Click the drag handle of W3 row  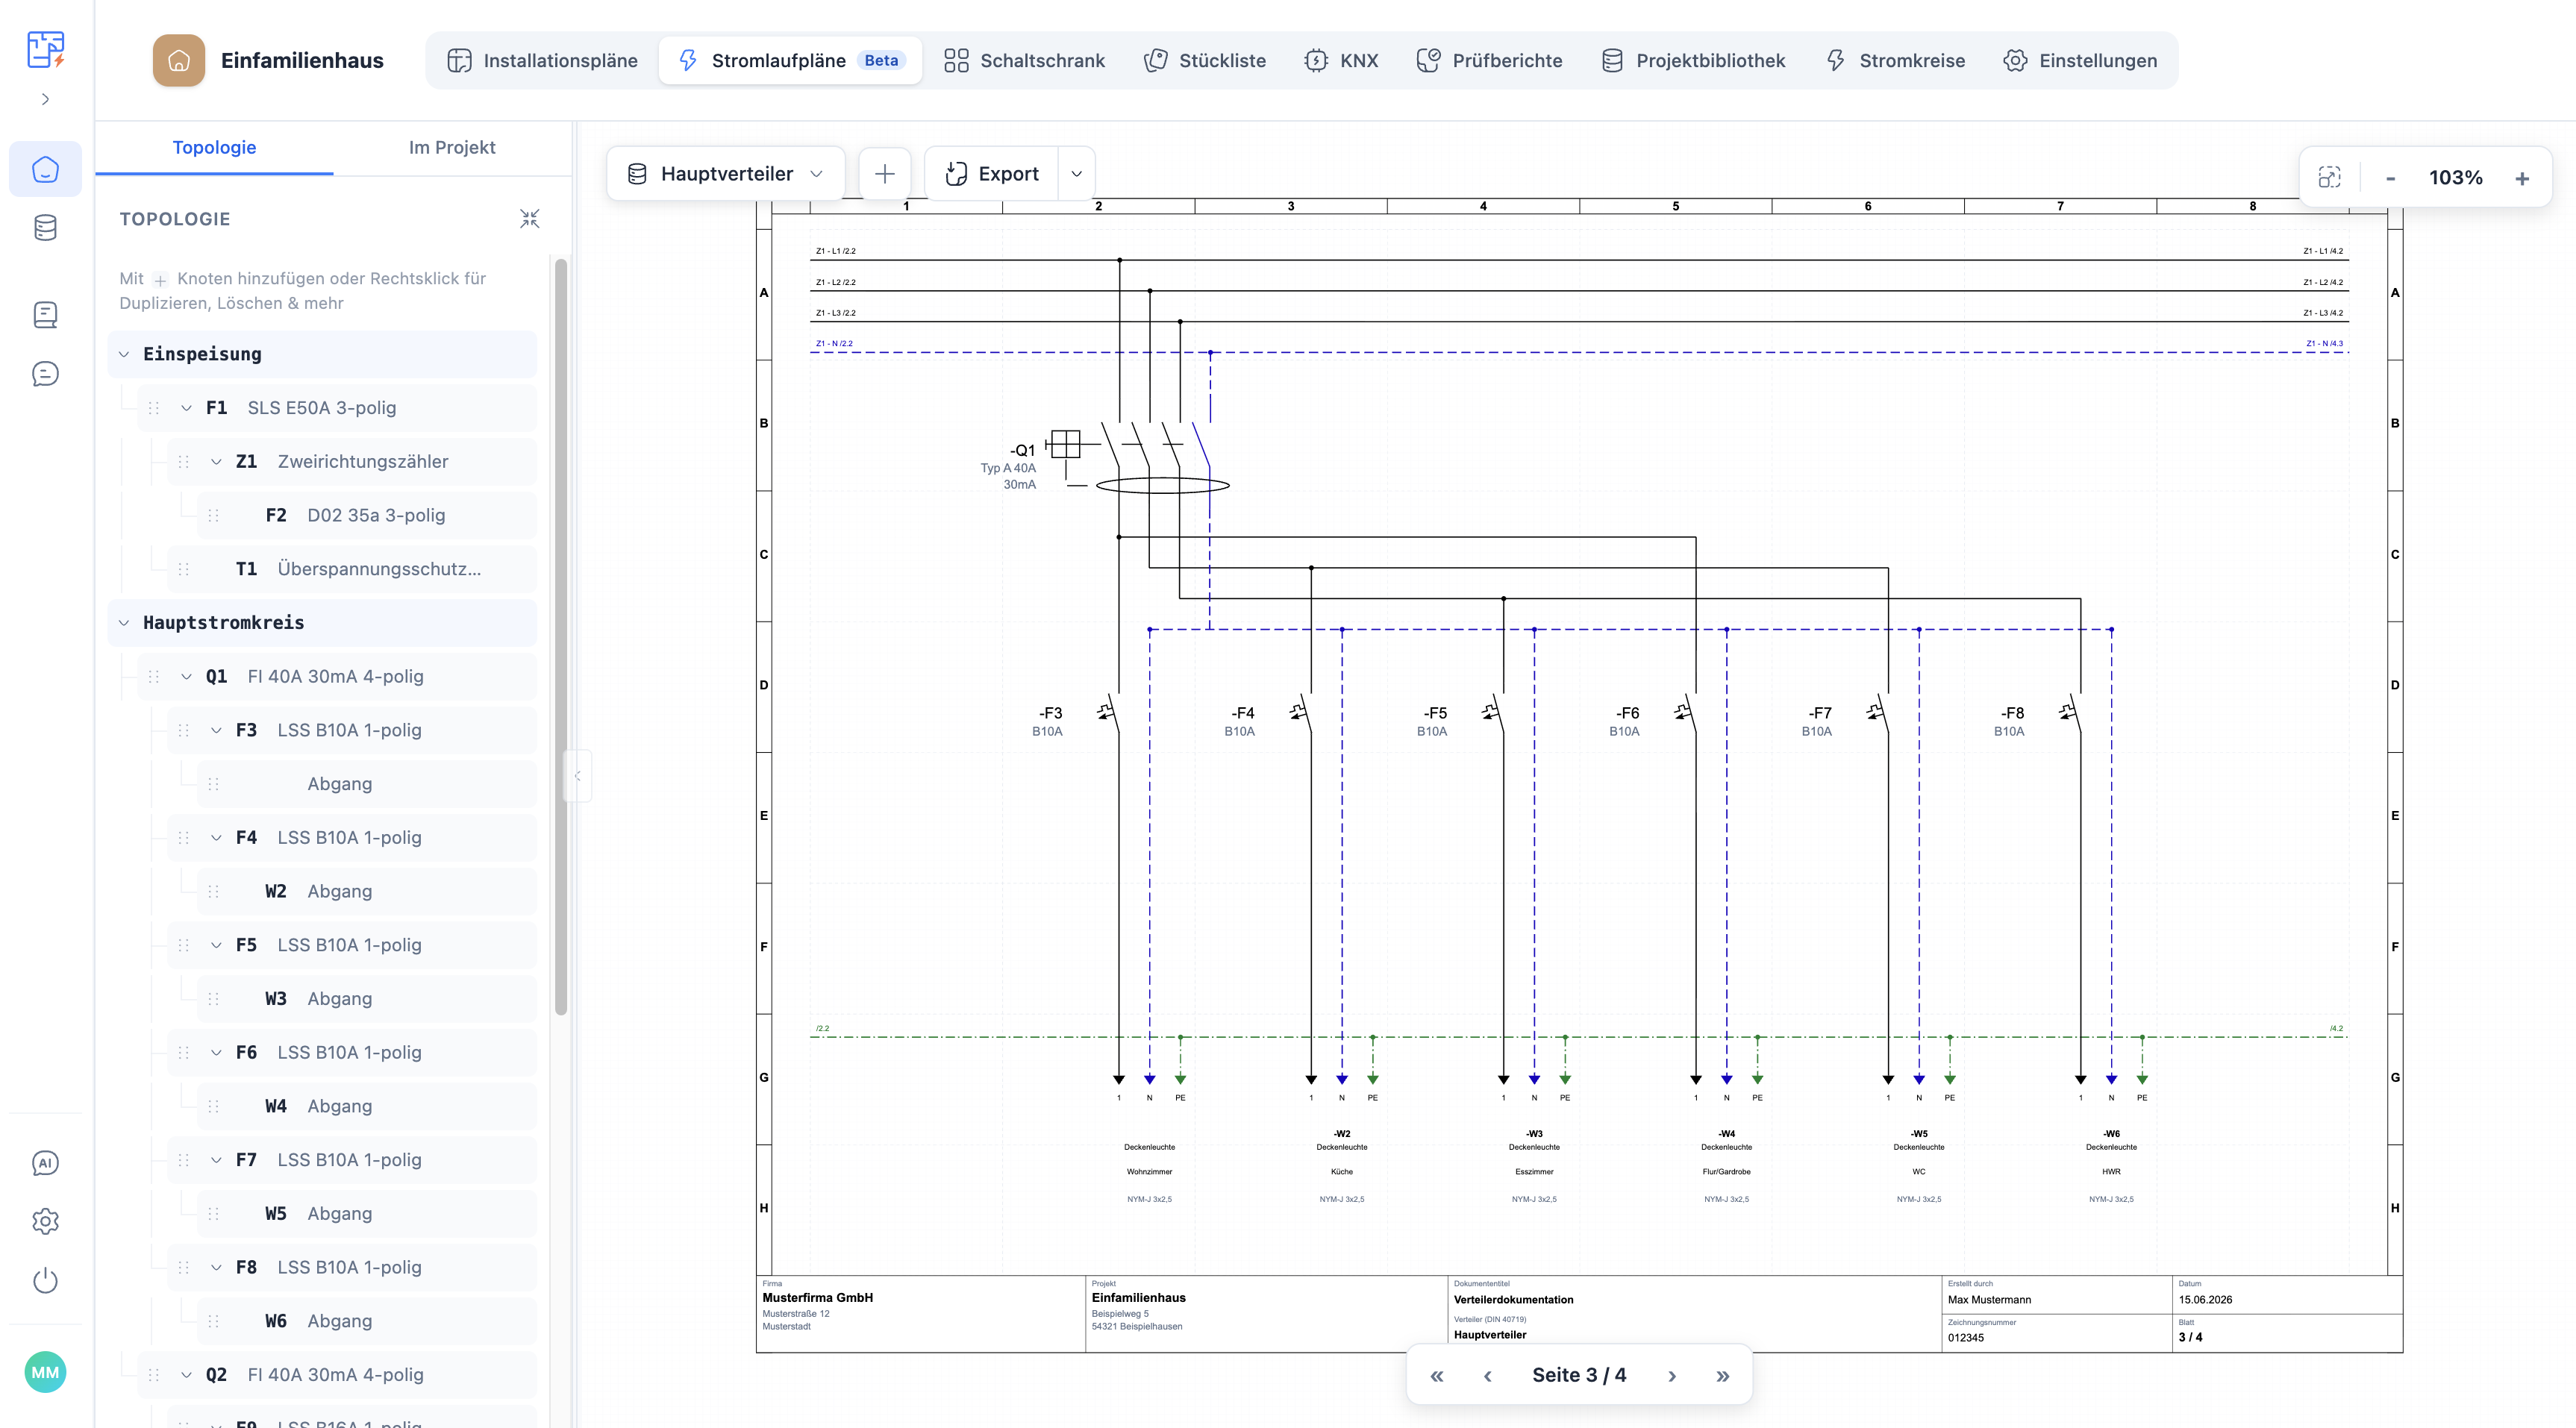(213, 999)
